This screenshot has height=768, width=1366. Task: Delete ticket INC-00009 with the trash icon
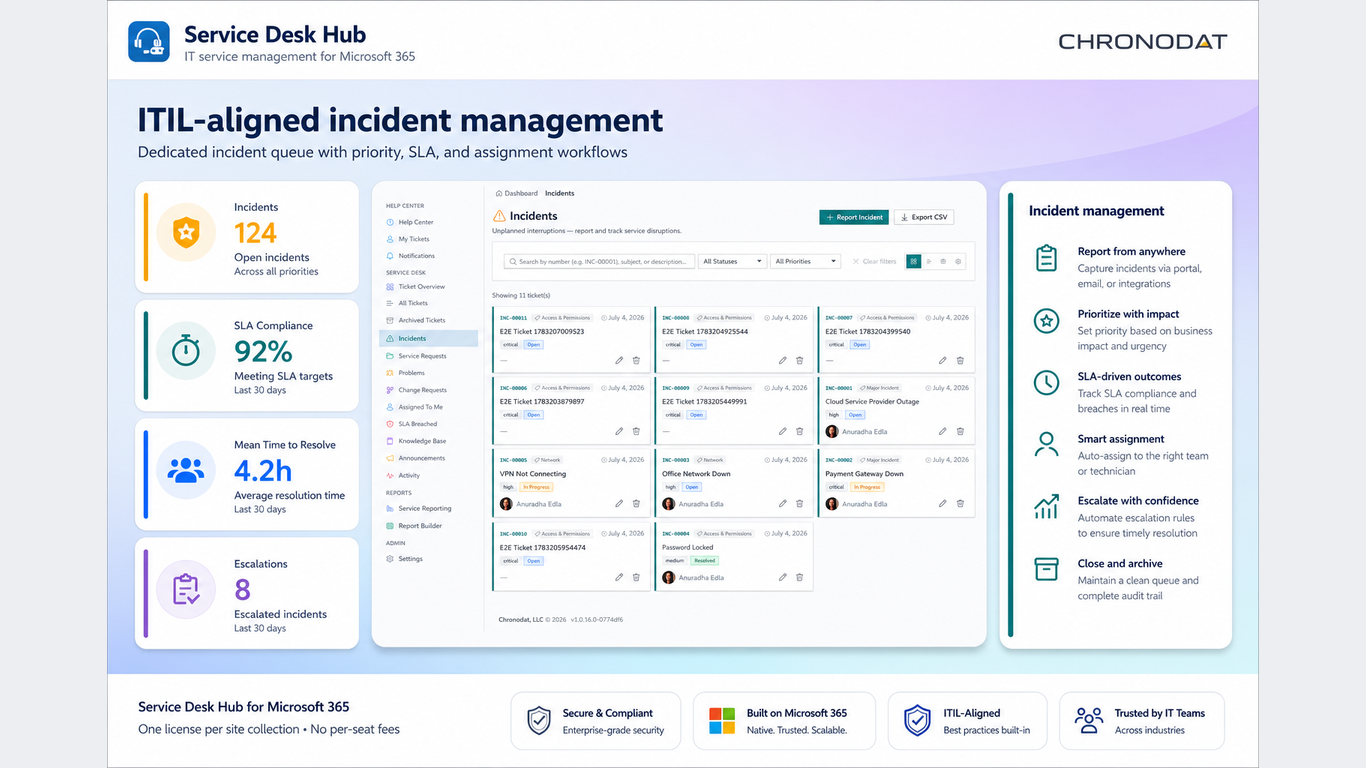coord(799,432)
